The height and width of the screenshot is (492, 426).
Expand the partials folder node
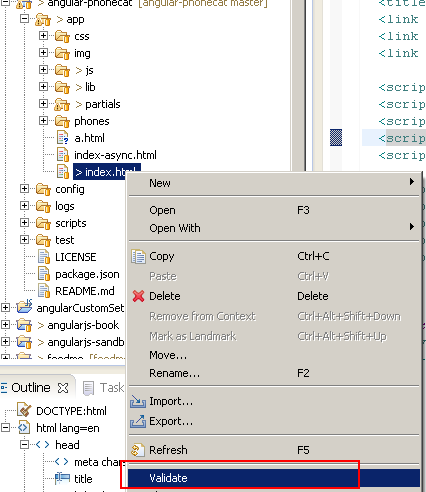(x=43, y=103)
